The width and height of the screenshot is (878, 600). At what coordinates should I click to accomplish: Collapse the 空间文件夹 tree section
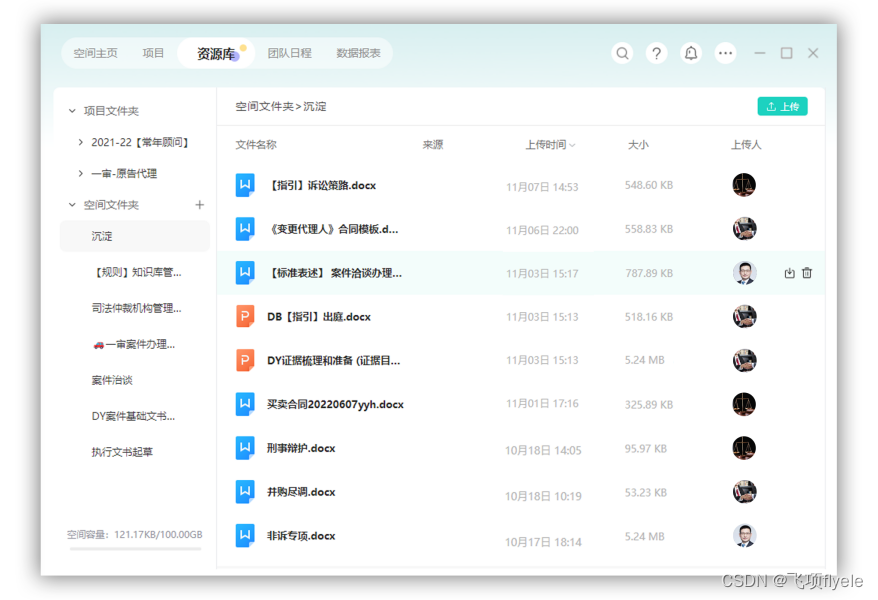(72, 205)
